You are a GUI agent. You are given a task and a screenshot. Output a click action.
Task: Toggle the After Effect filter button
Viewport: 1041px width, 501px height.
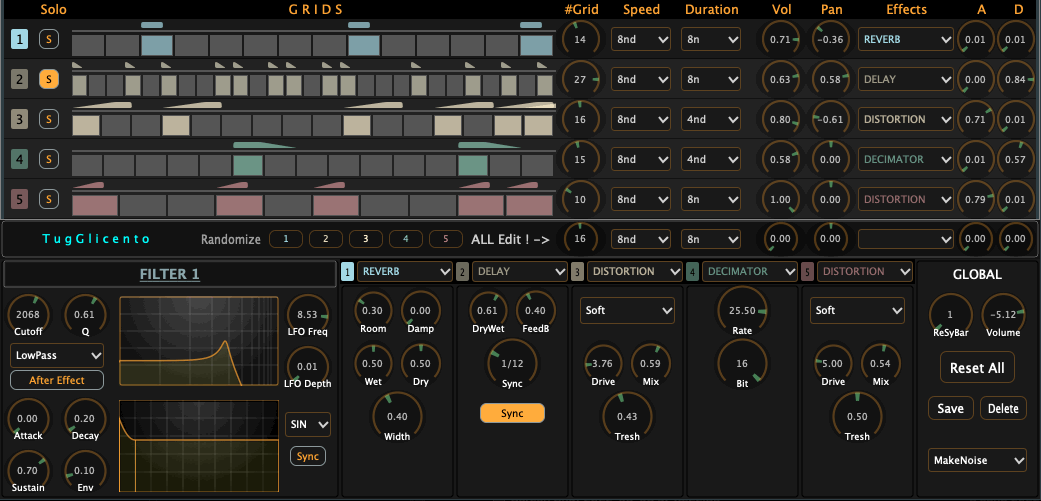(x=56, y=380)
